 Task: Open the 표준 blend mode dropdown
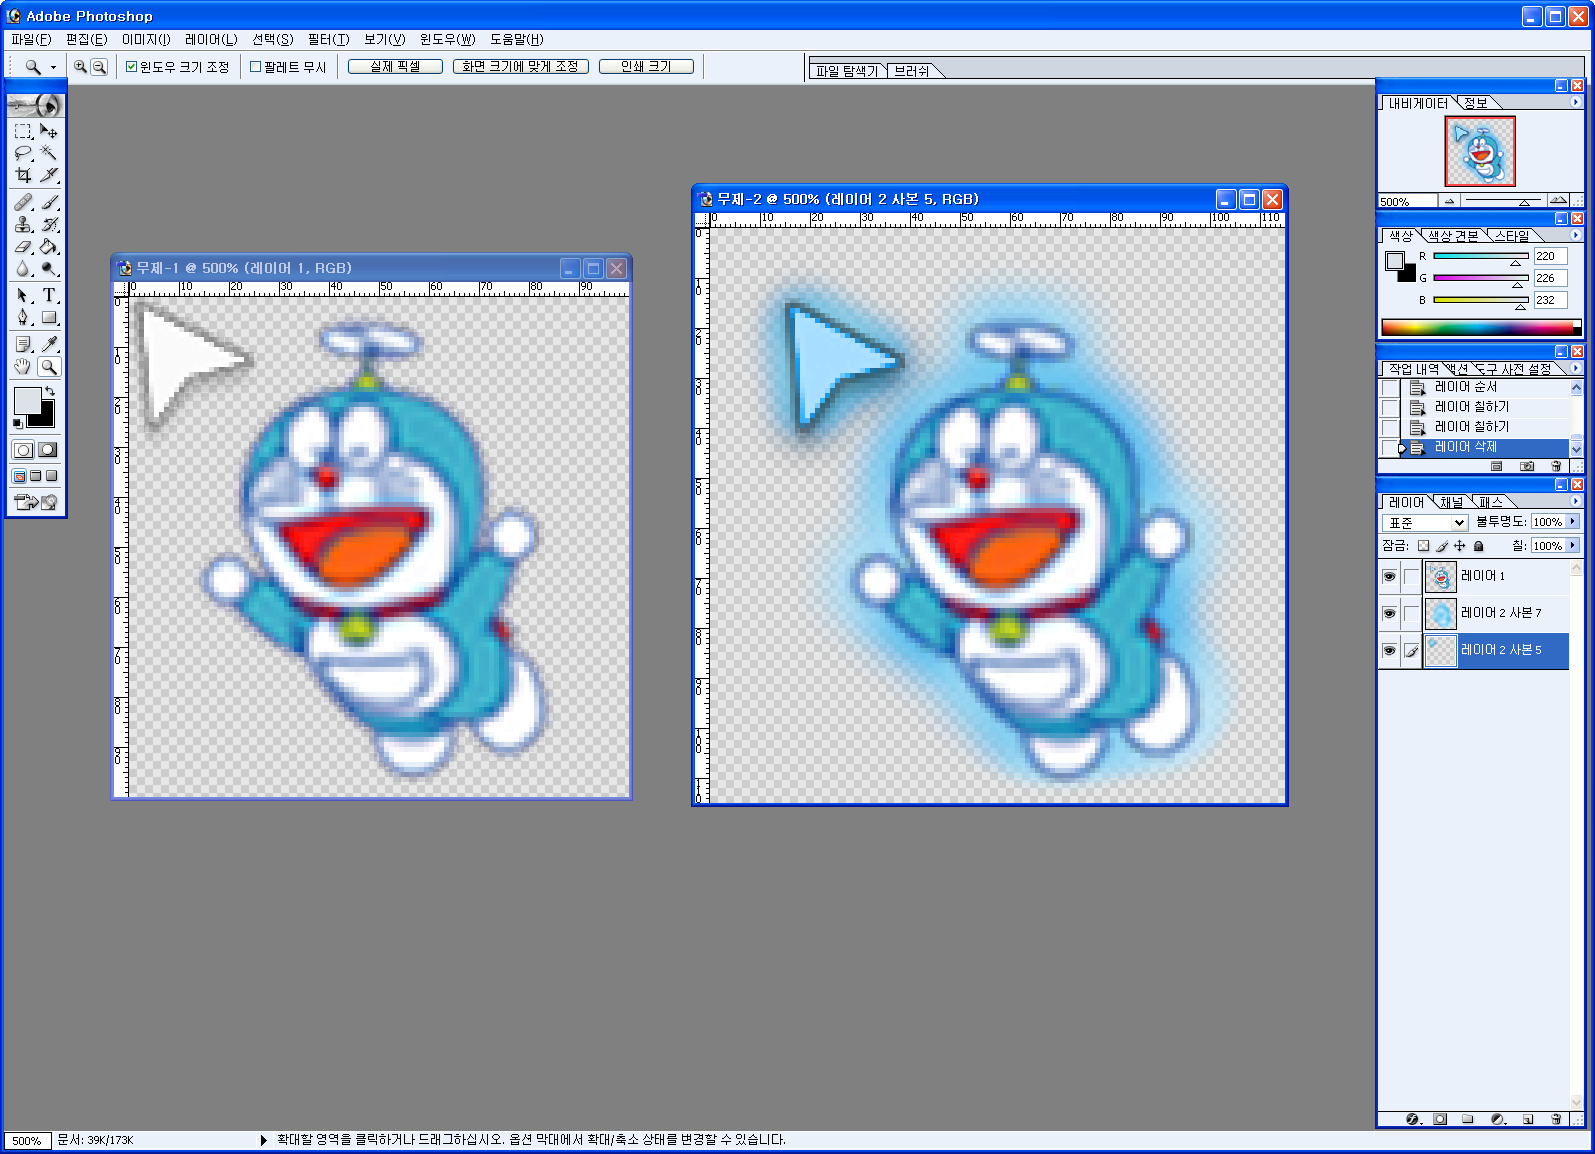point(1425,523)
